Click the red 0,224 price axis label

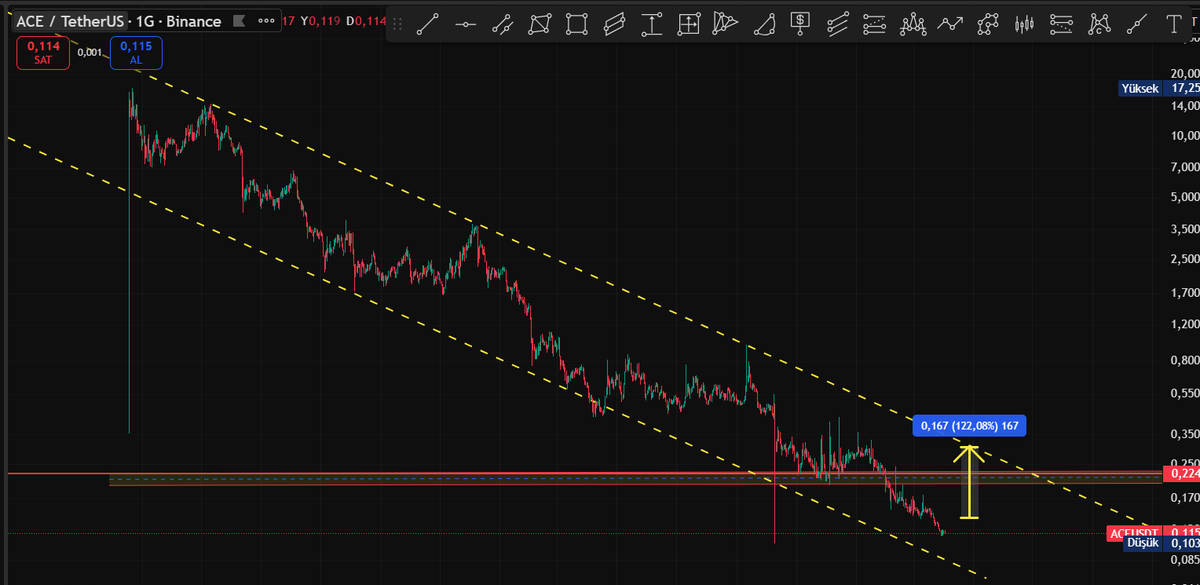pos(1182,473)
